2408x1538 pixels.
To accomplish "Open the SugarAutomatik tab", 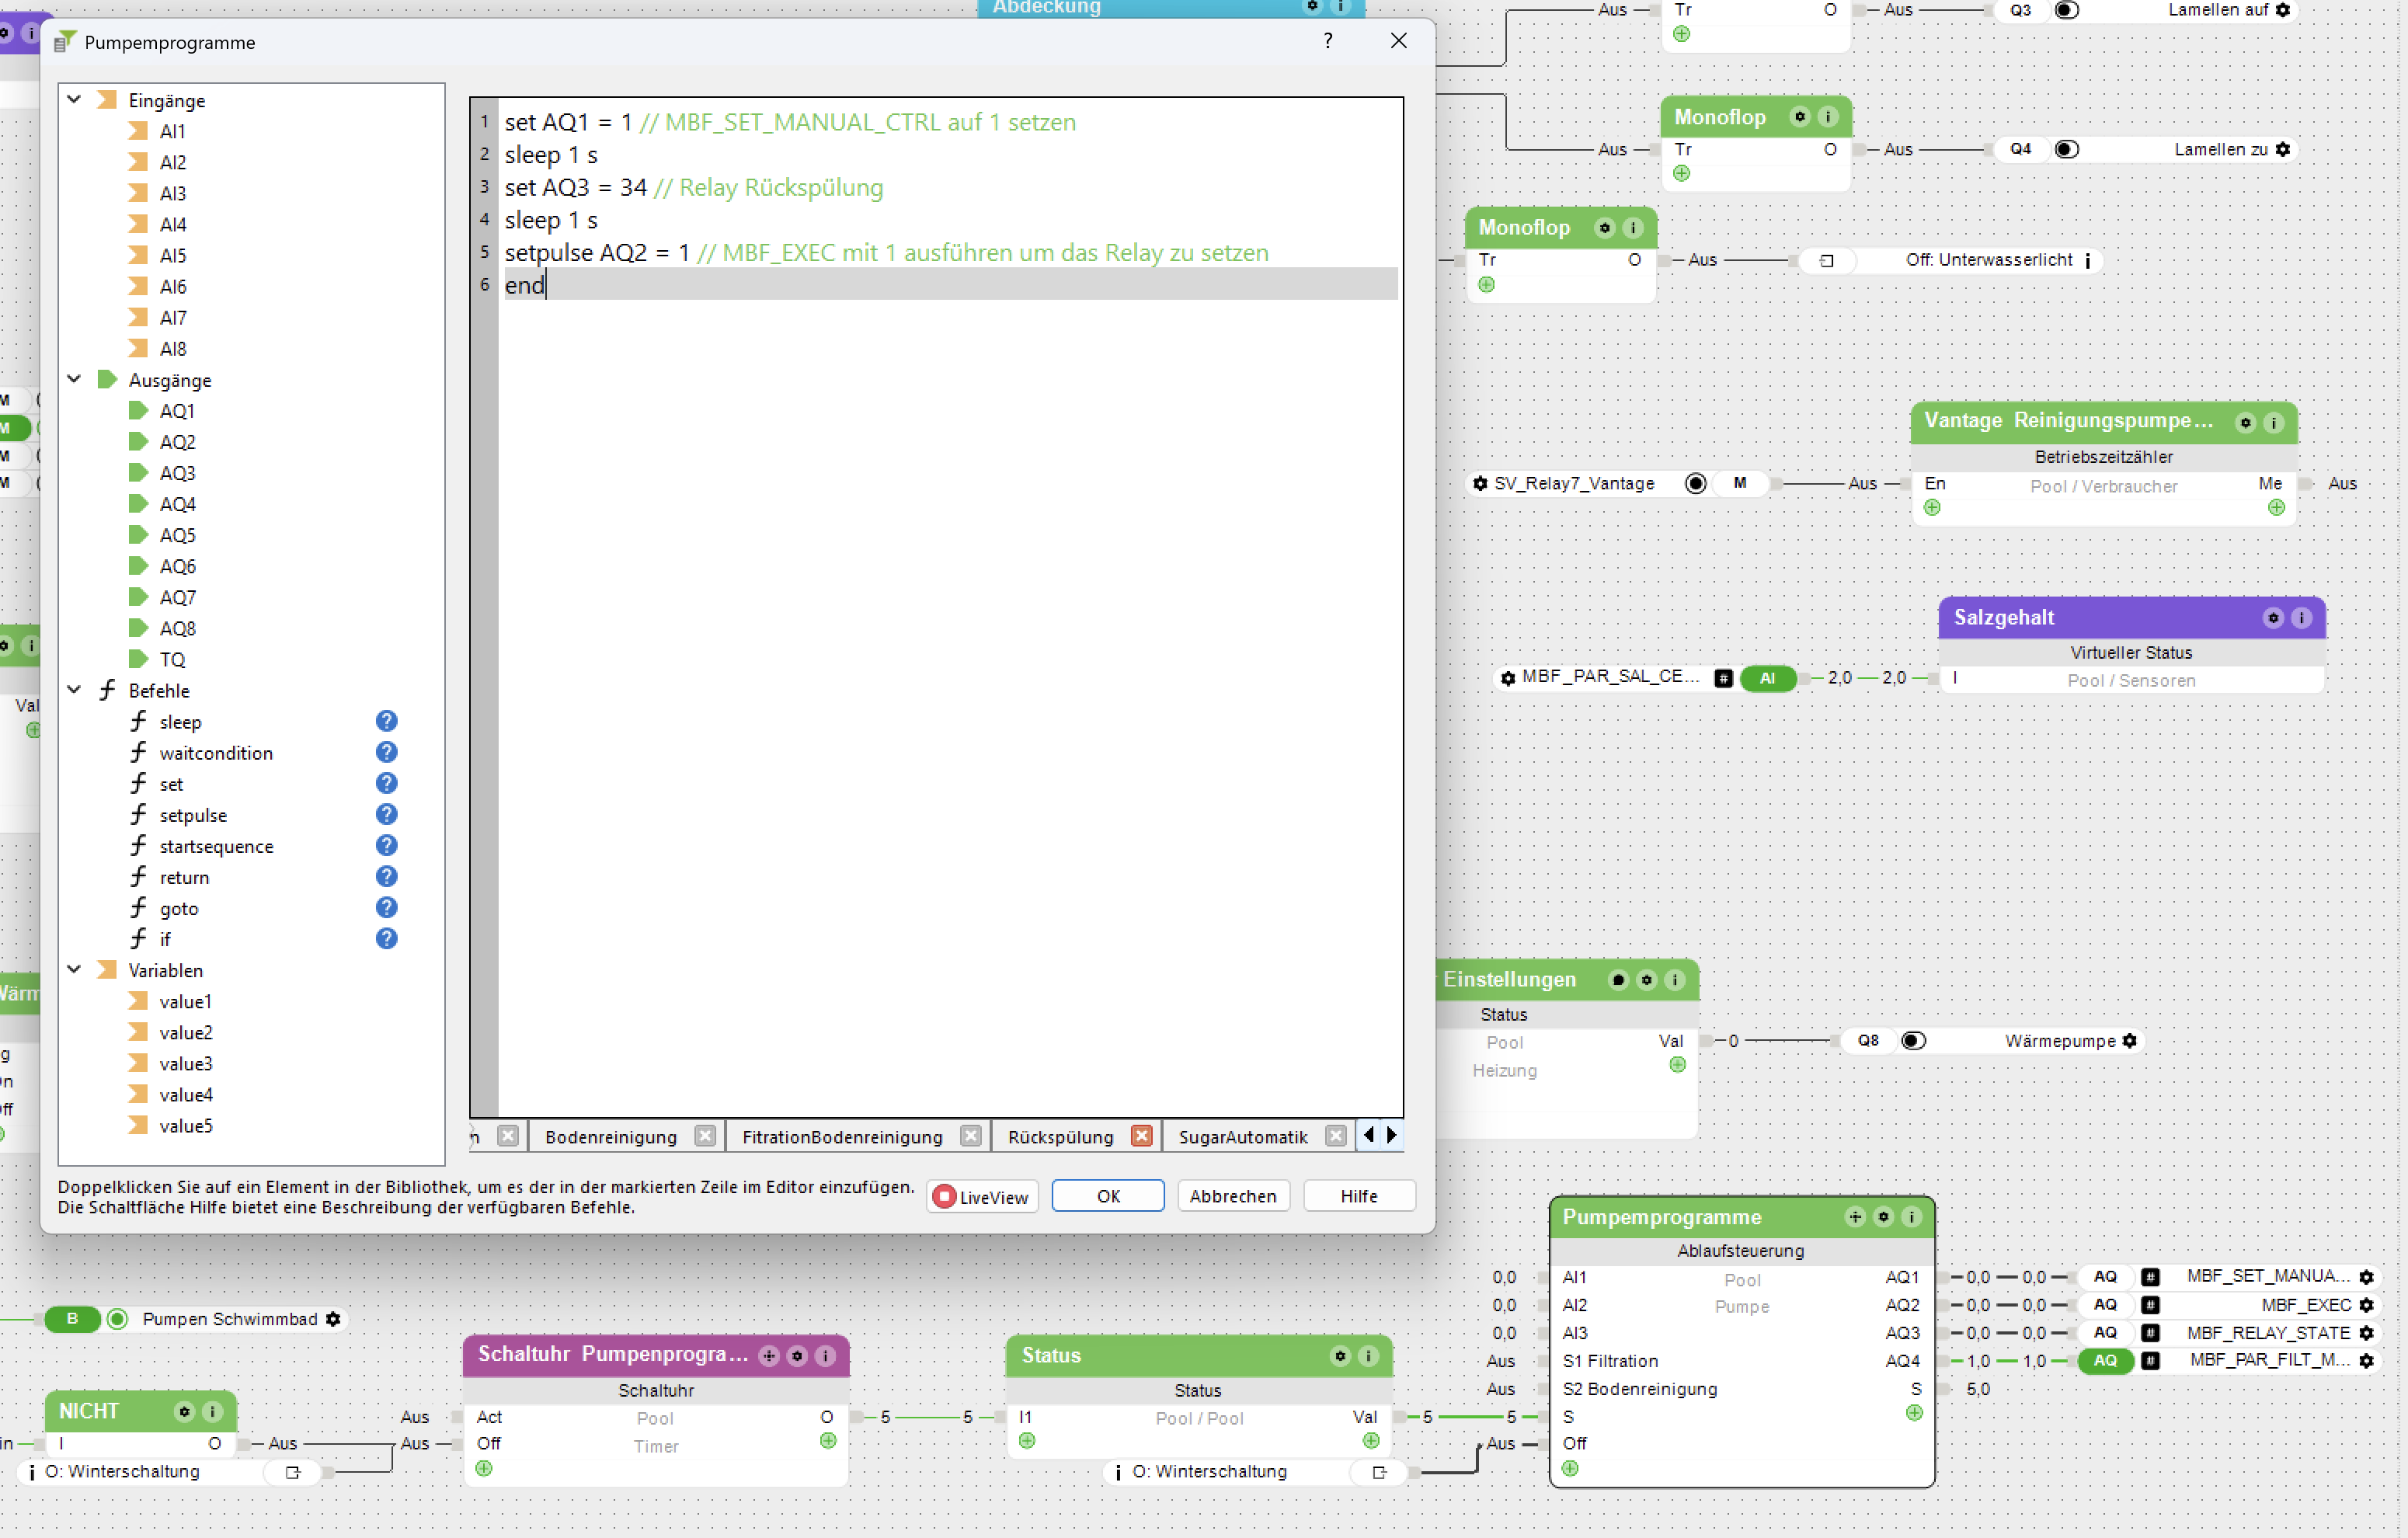I will [1243, 1137].
